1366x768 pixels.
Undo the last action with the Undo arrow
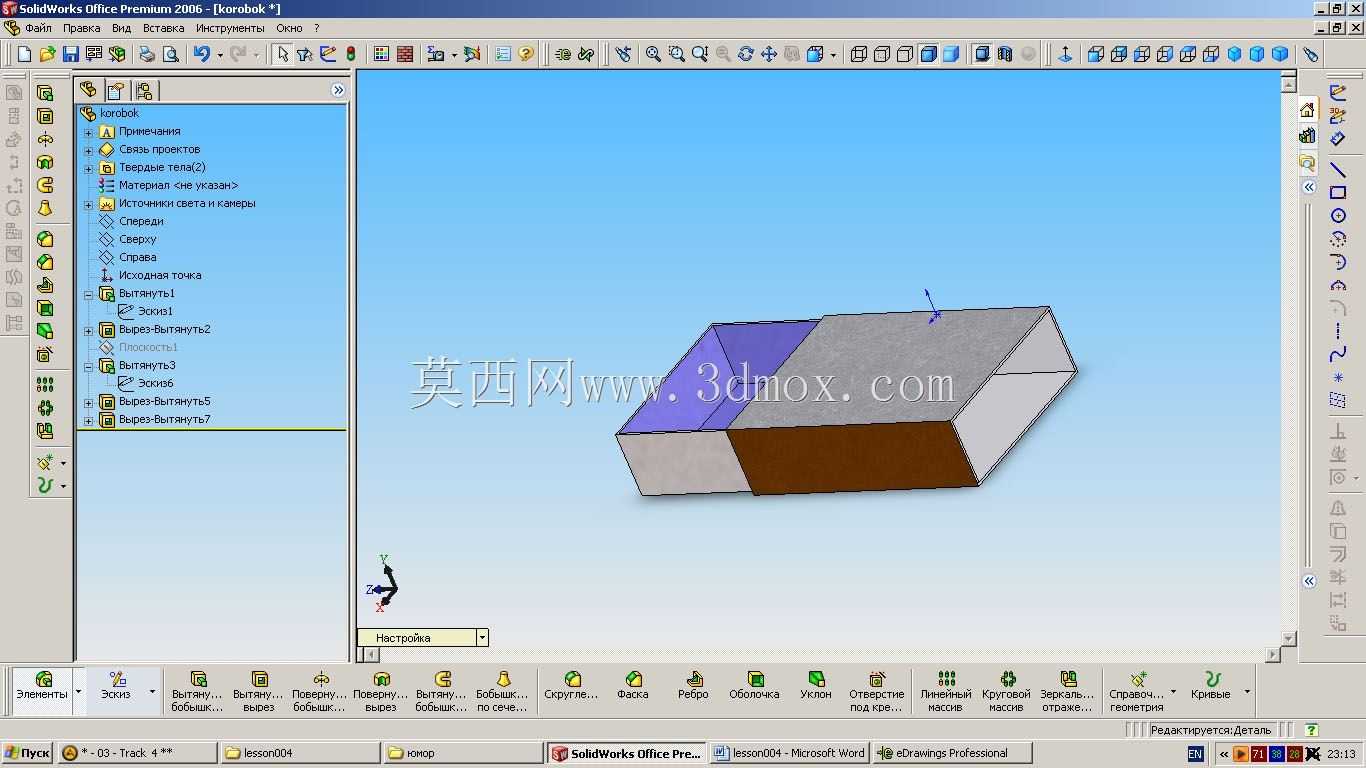pos(201,54)
